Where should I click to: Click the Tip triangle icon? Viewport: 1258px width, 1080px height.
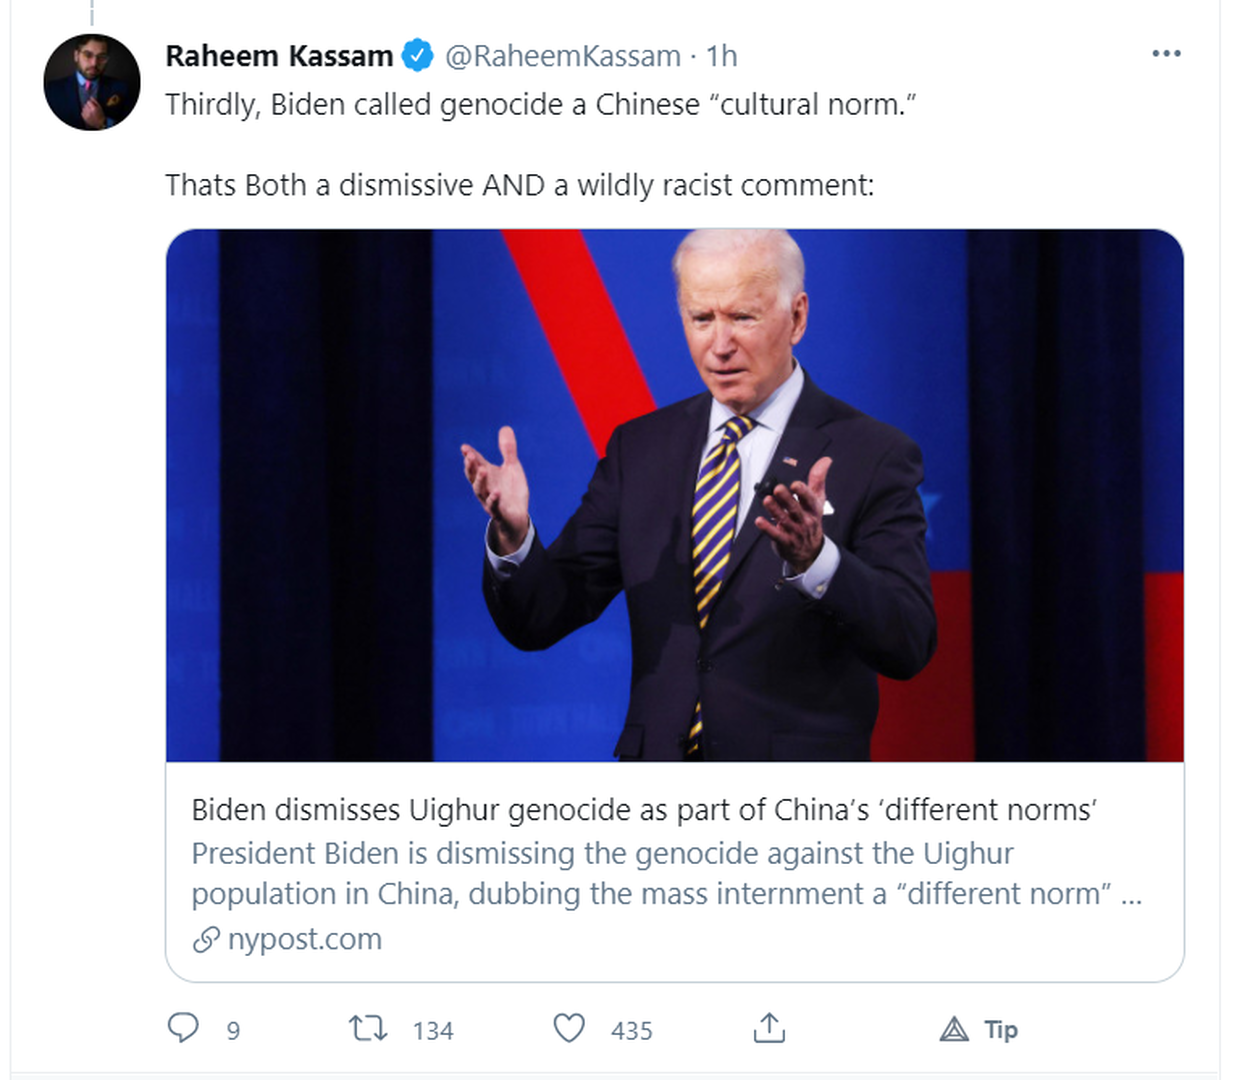(x=955, y=1029)
